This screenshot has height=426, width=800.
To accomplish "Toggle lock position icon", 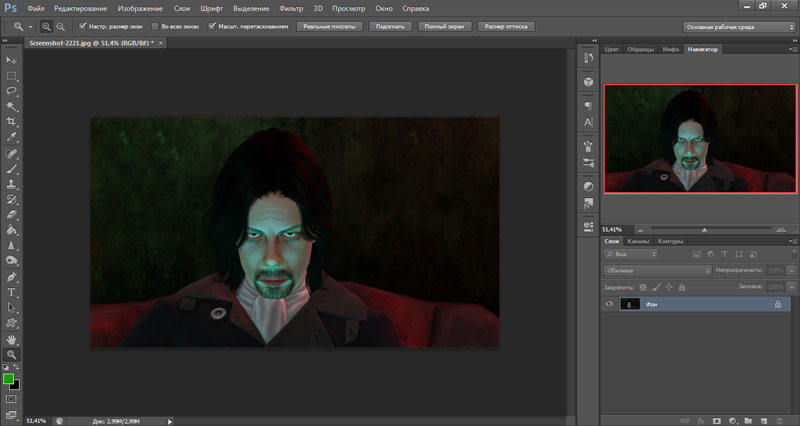I will pyautogui.click(x=669, y=287).
